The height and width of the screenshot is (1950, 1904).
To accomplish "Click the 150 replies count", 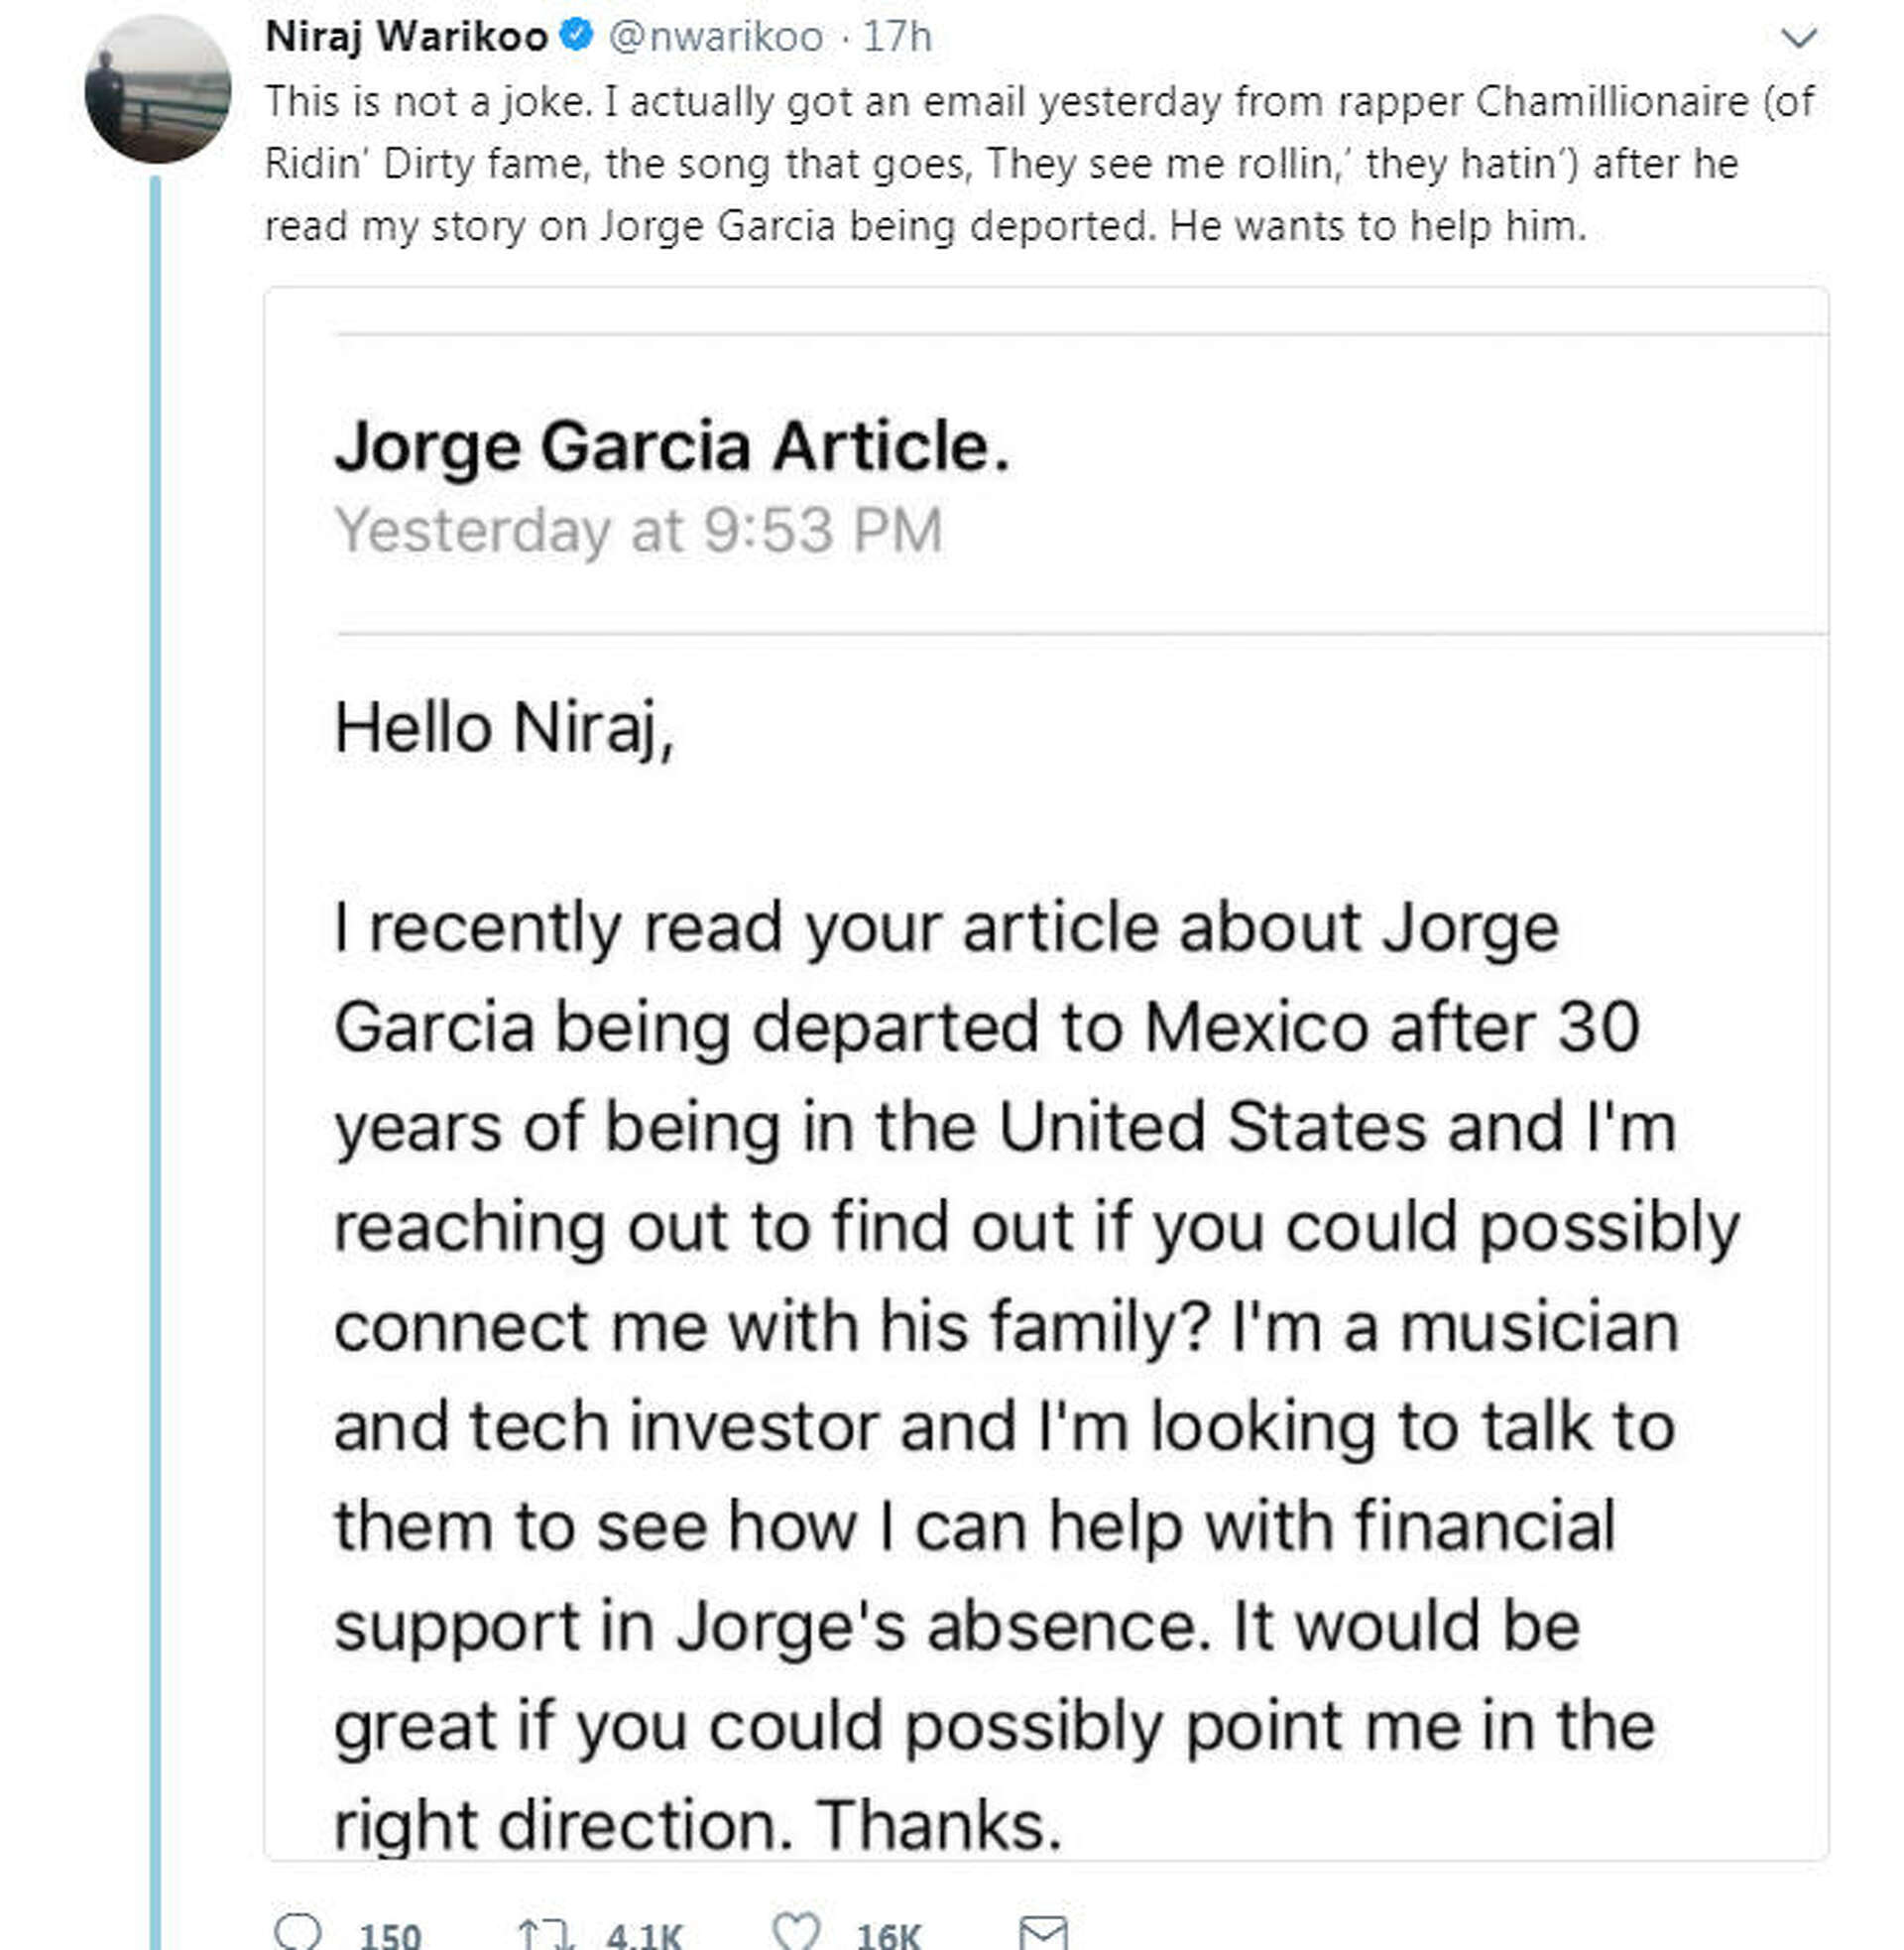I will 390,1934.
